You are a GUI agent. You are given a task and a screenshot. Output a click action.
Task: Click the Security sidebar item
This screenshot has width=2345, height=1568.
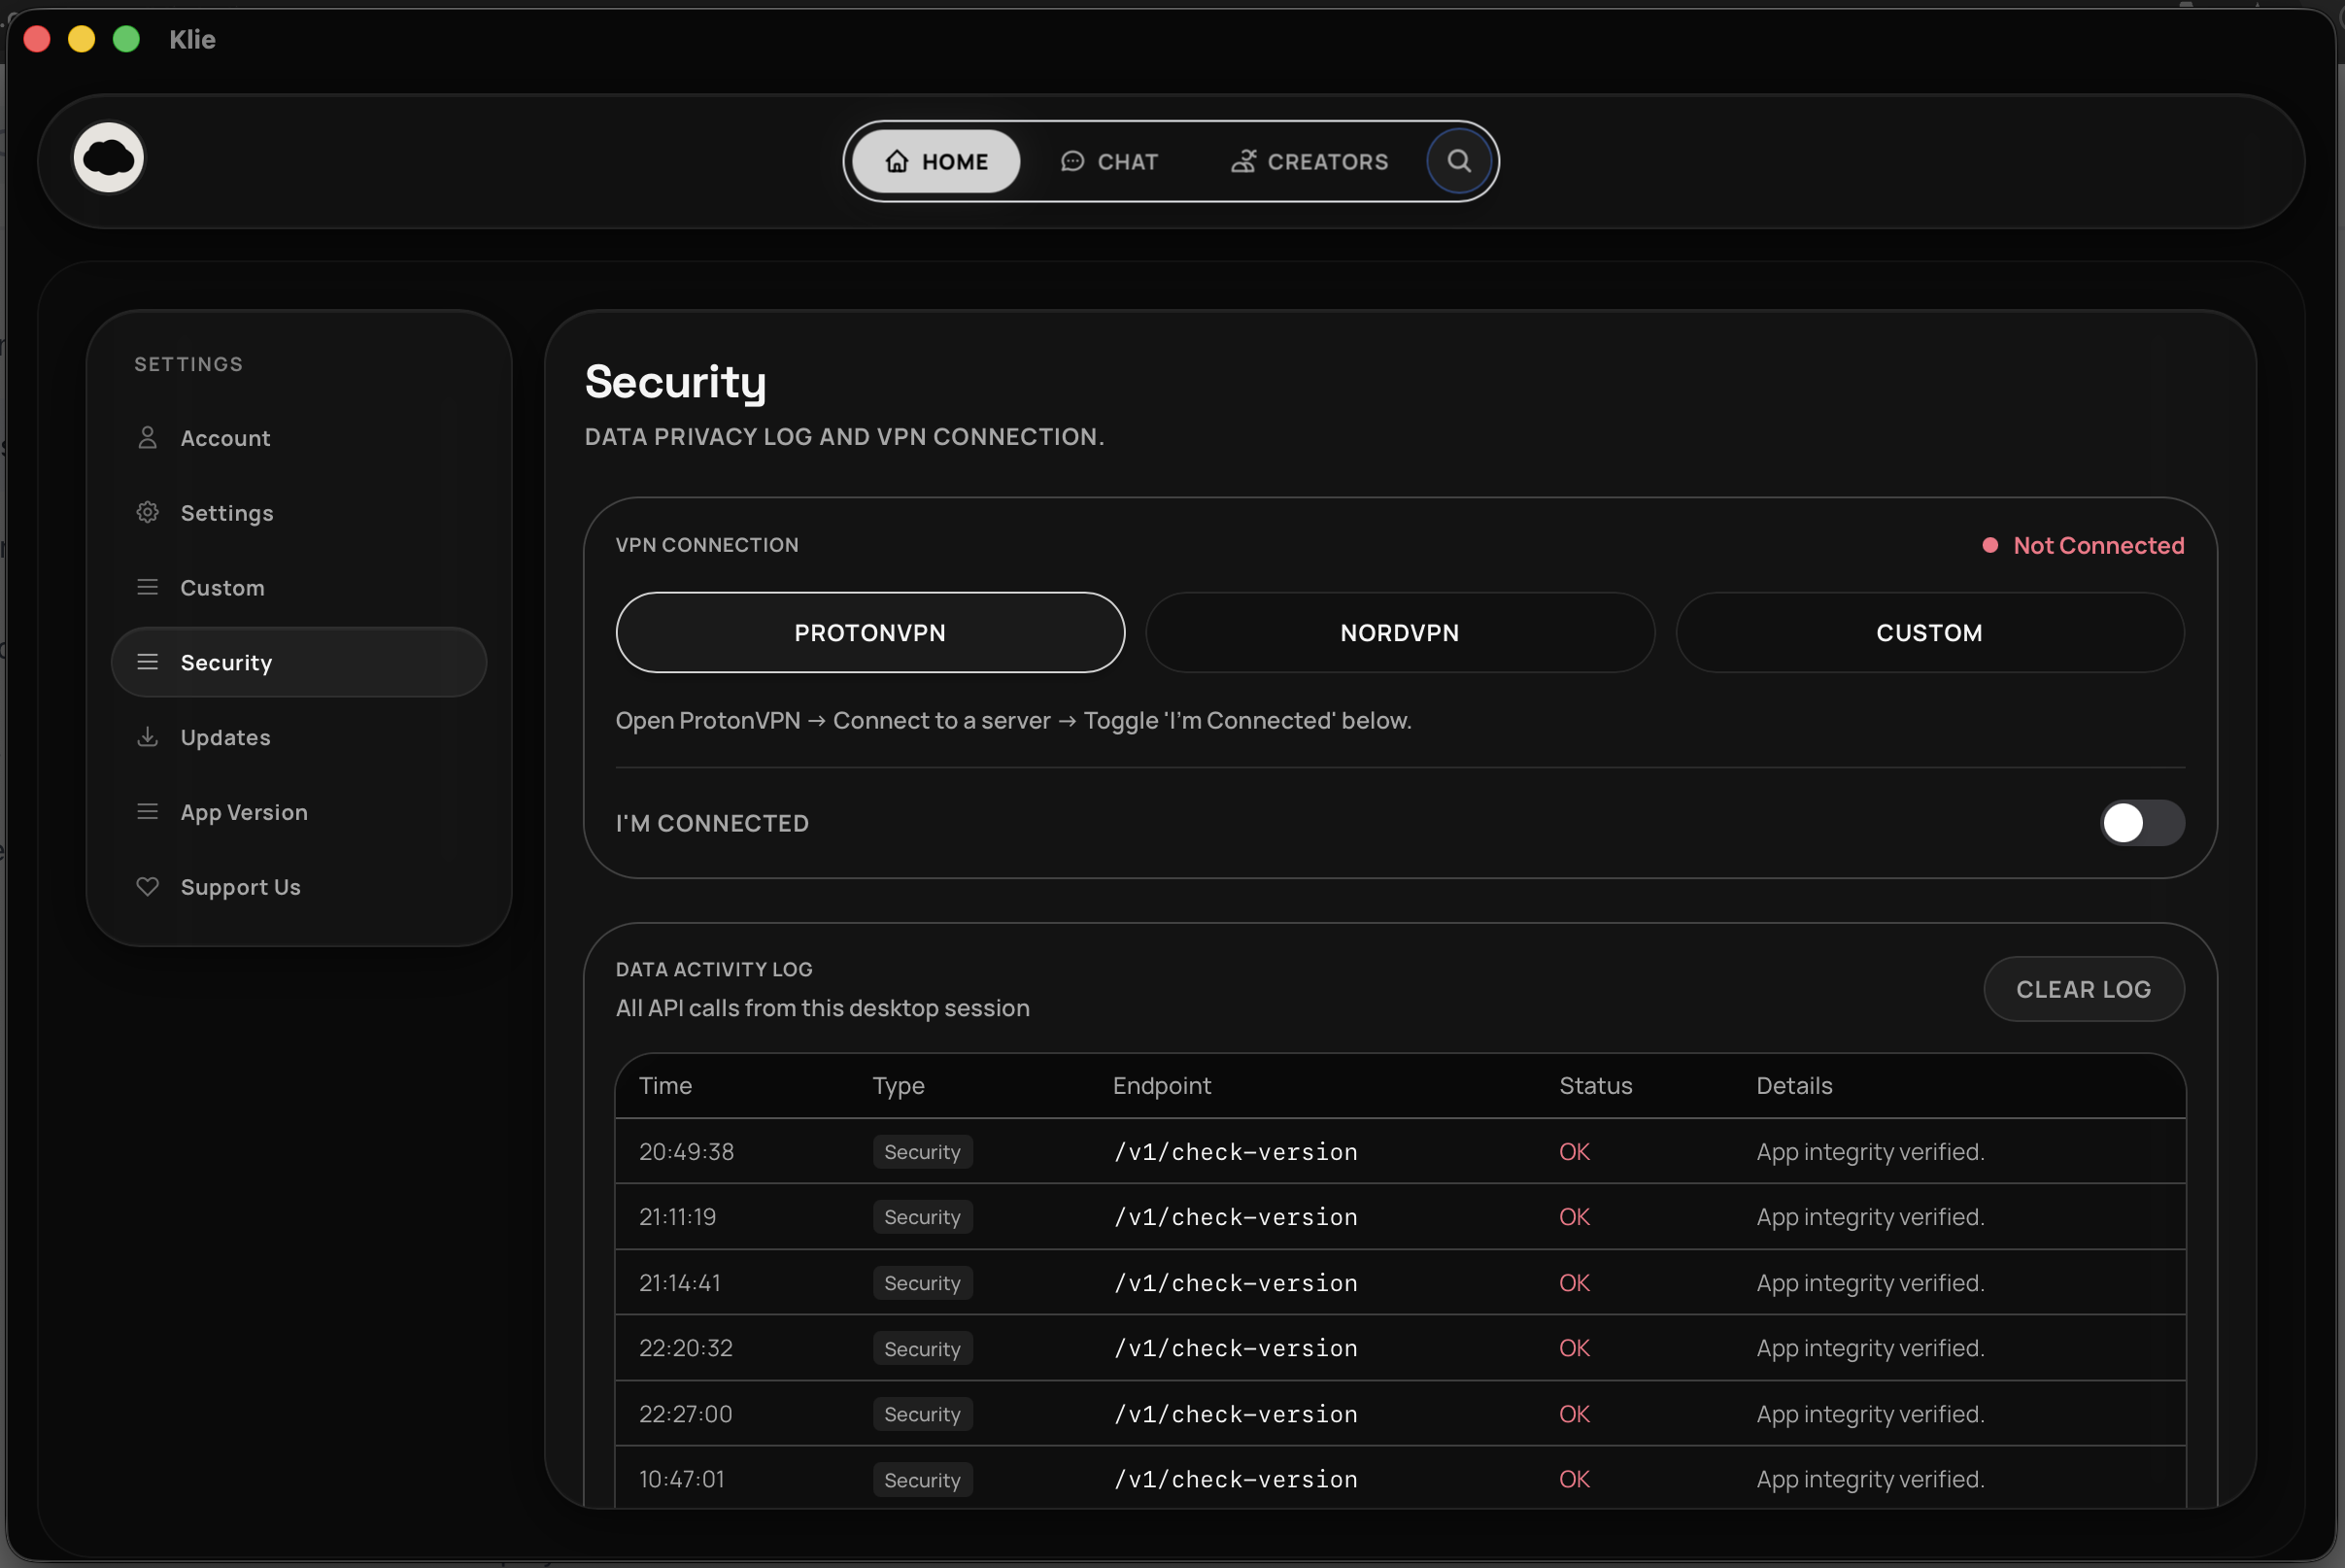coord(299,662)
